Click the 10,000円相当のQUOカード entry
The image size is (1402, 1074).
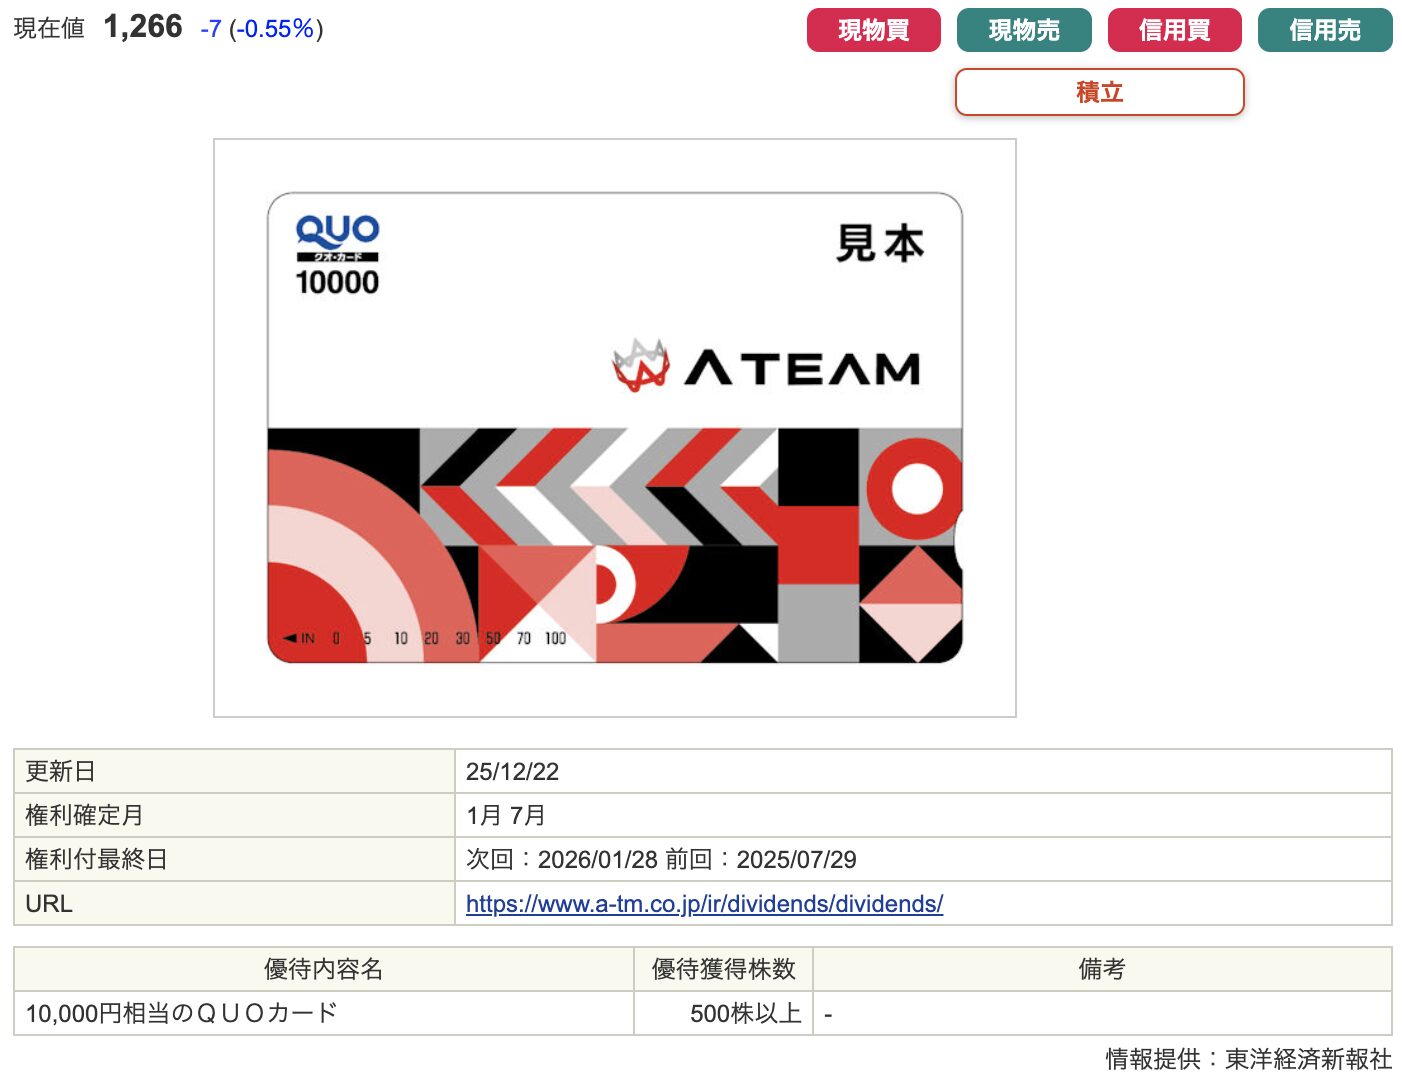point(181,1013)
